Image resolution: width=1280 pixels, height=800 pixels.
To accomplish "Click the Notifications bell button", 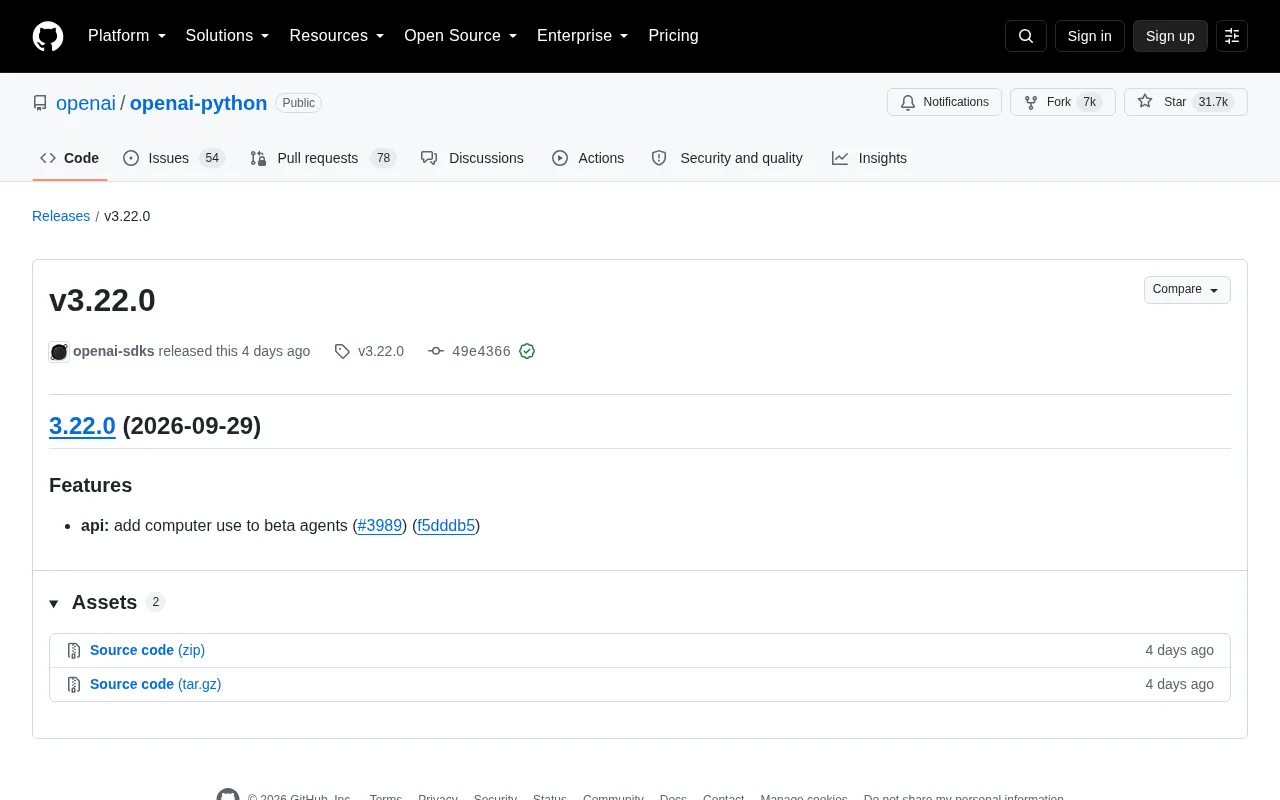I will pos(944,102).
